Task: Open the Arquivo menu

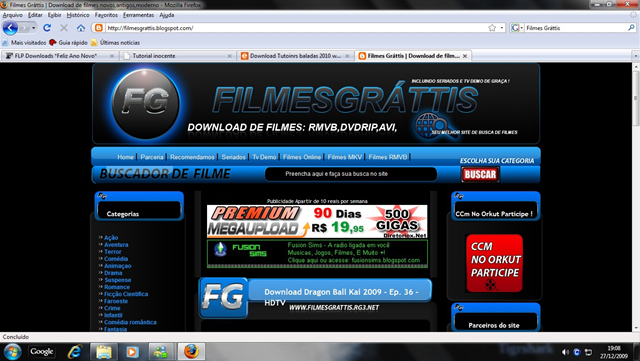Action: tap(13, 15)
